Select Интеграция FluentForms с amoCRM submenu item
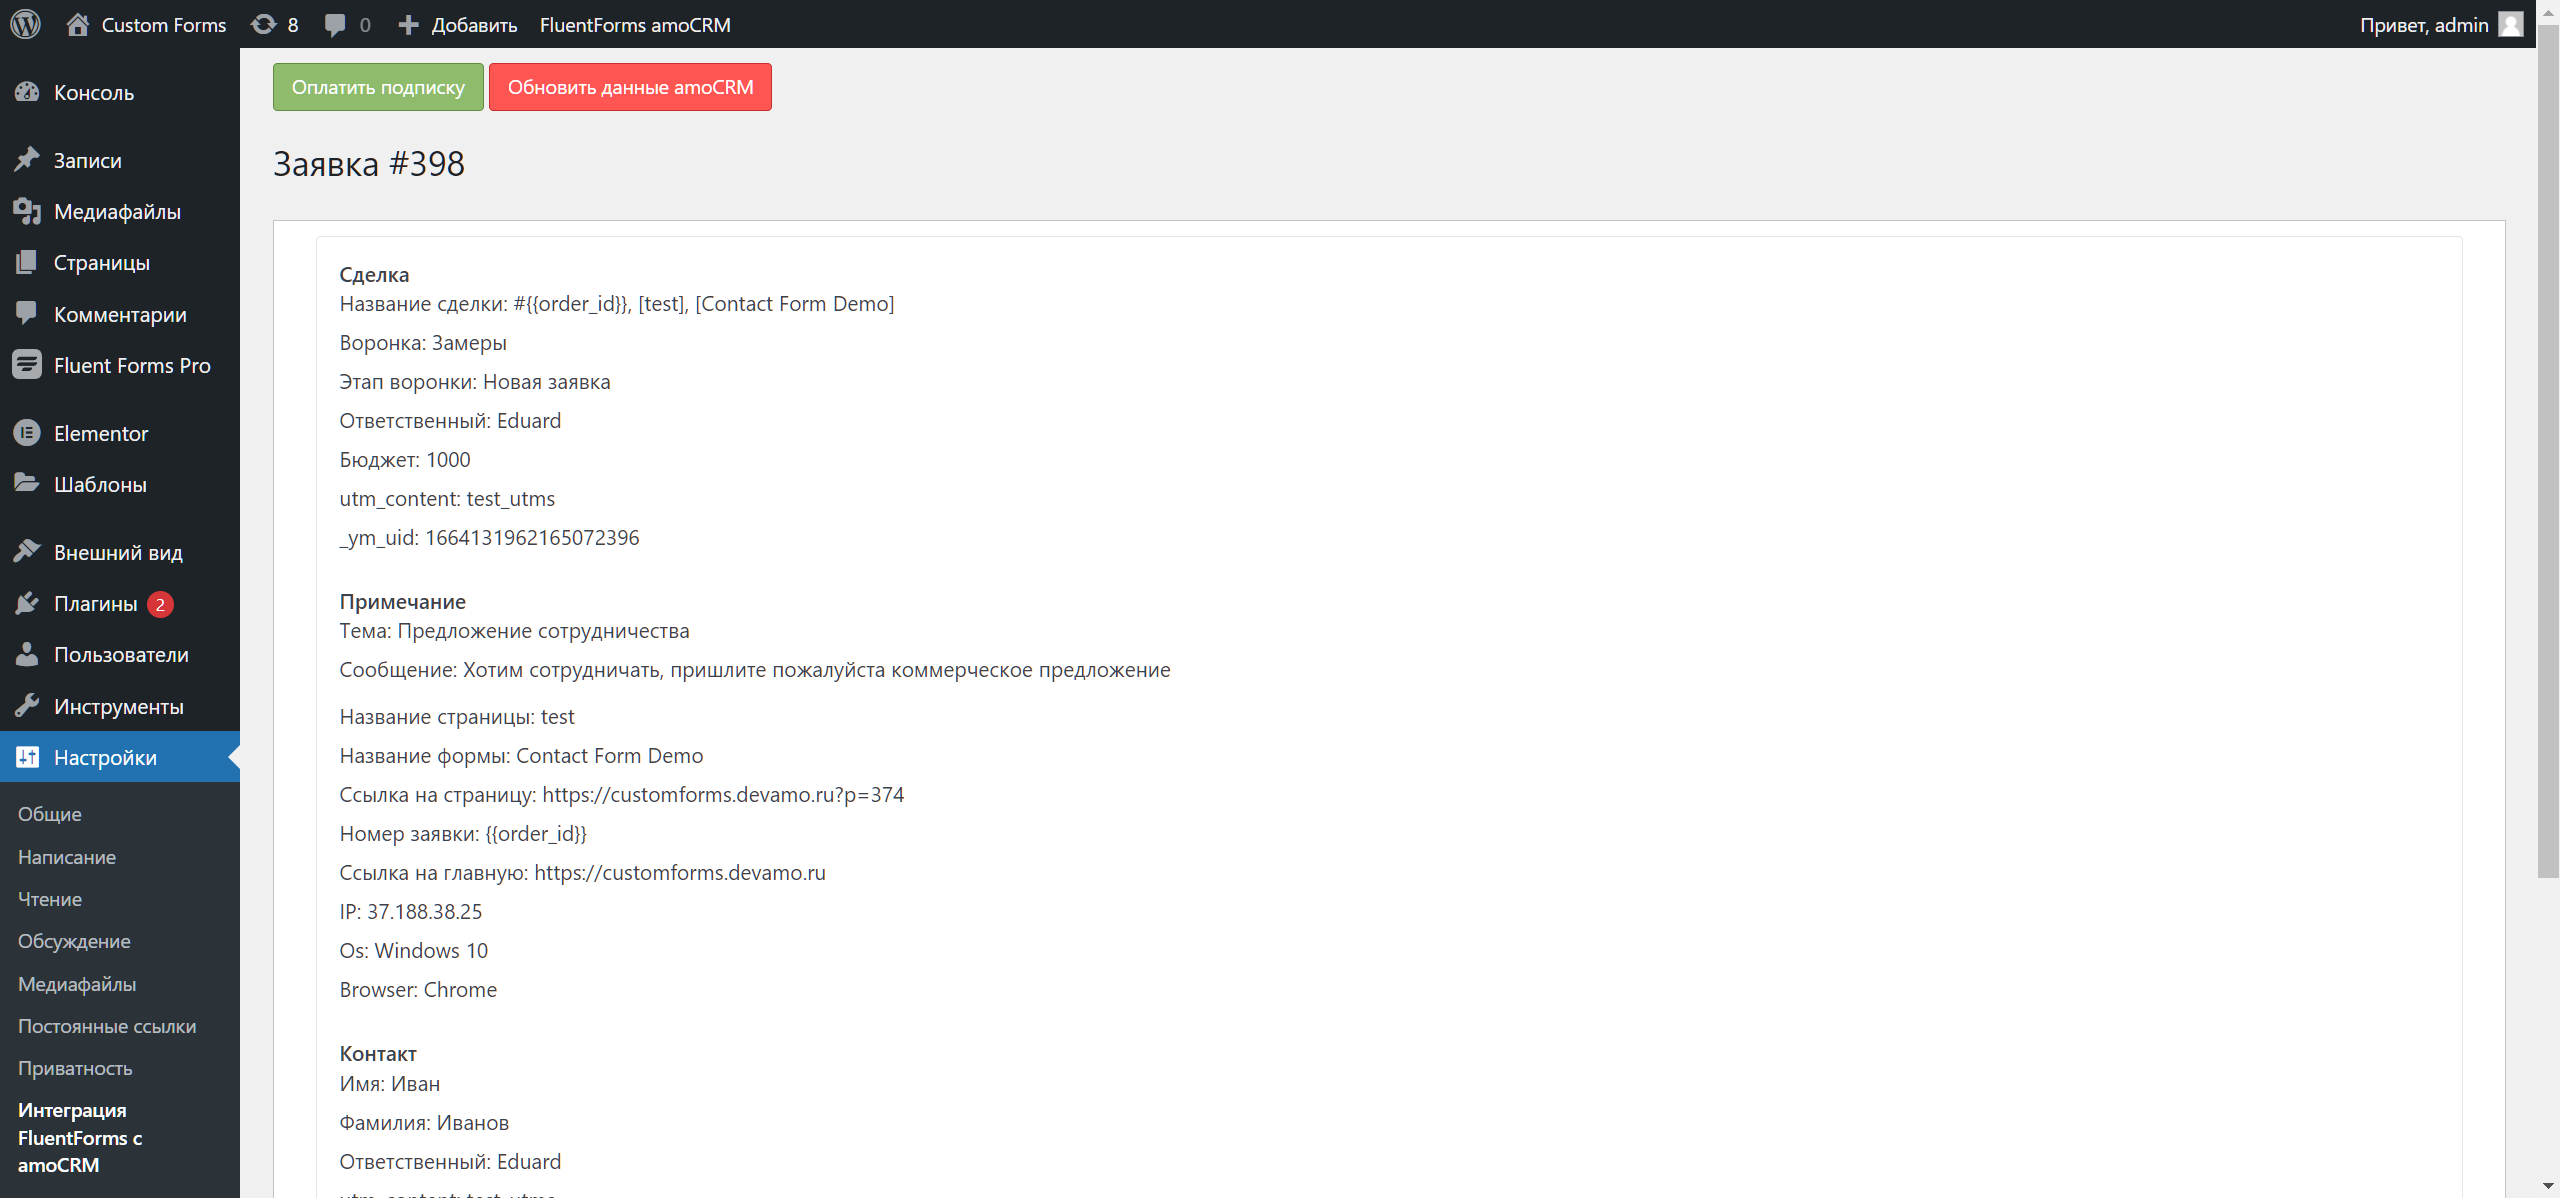The height and width of the screenshot is (1198, 2560). 80,1138
